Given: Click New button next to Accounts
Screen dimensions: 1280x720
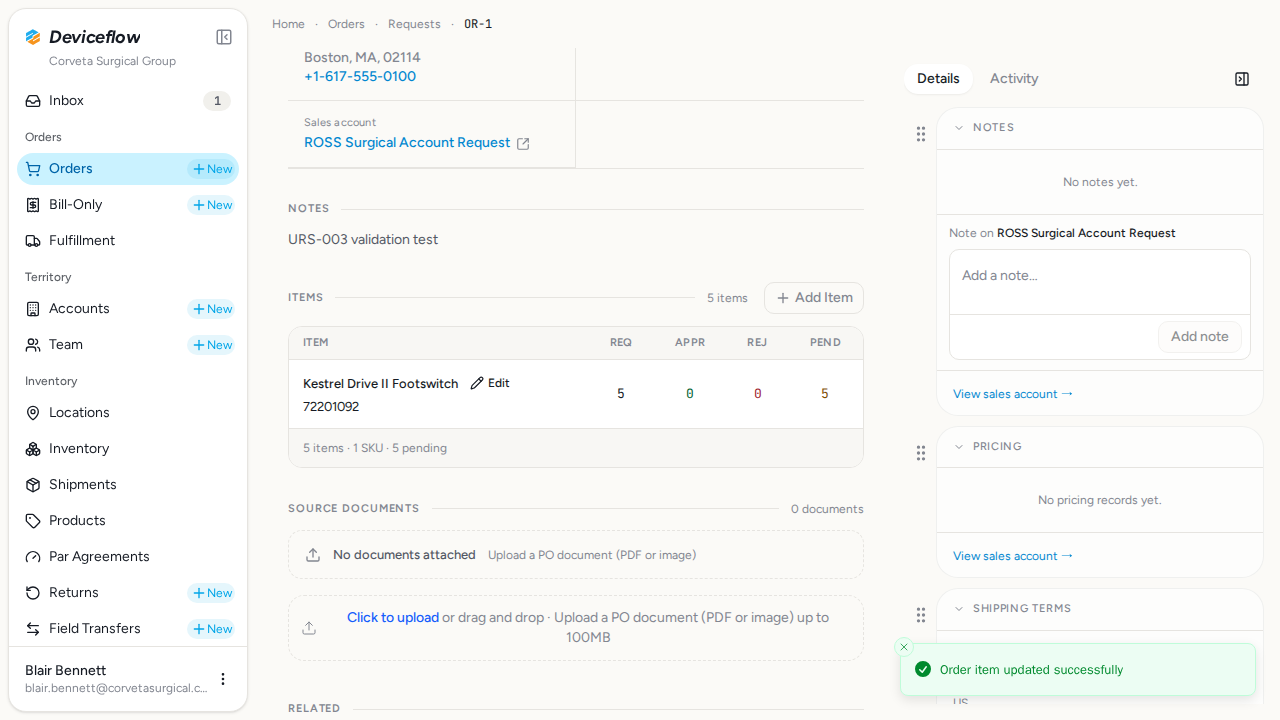Looking at the screenshot, I should click(x=212, y=309).
